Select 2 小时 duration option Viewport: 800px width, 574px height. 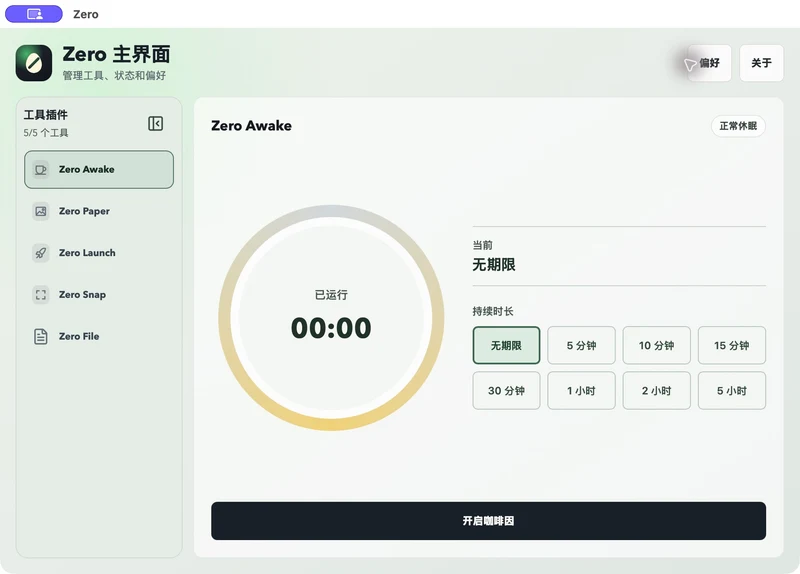[657, 391]
